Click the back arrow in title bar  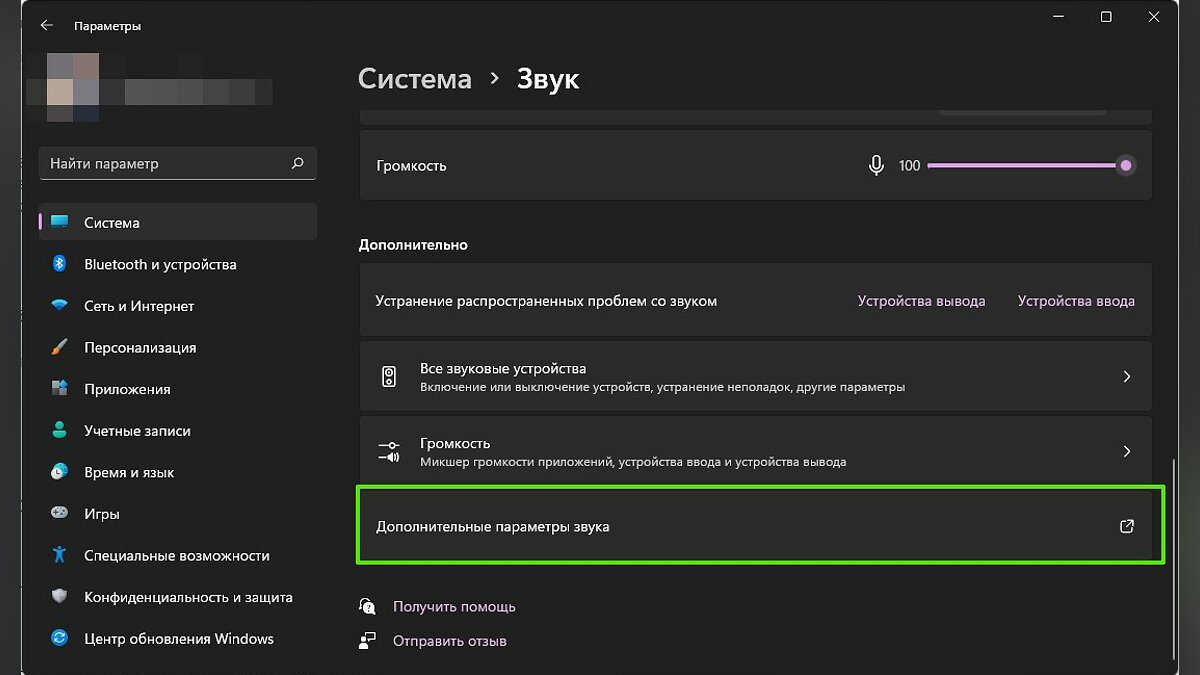46,25
